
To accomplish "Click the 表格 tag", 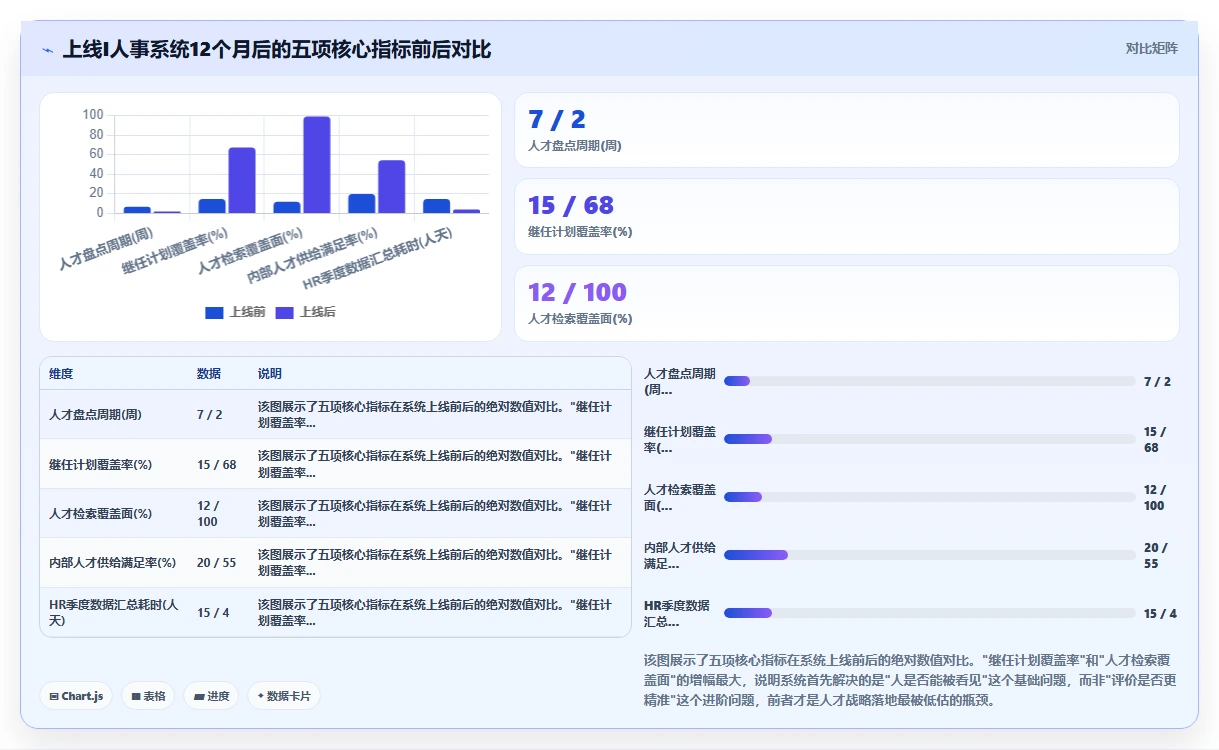I will click(148, 696).
